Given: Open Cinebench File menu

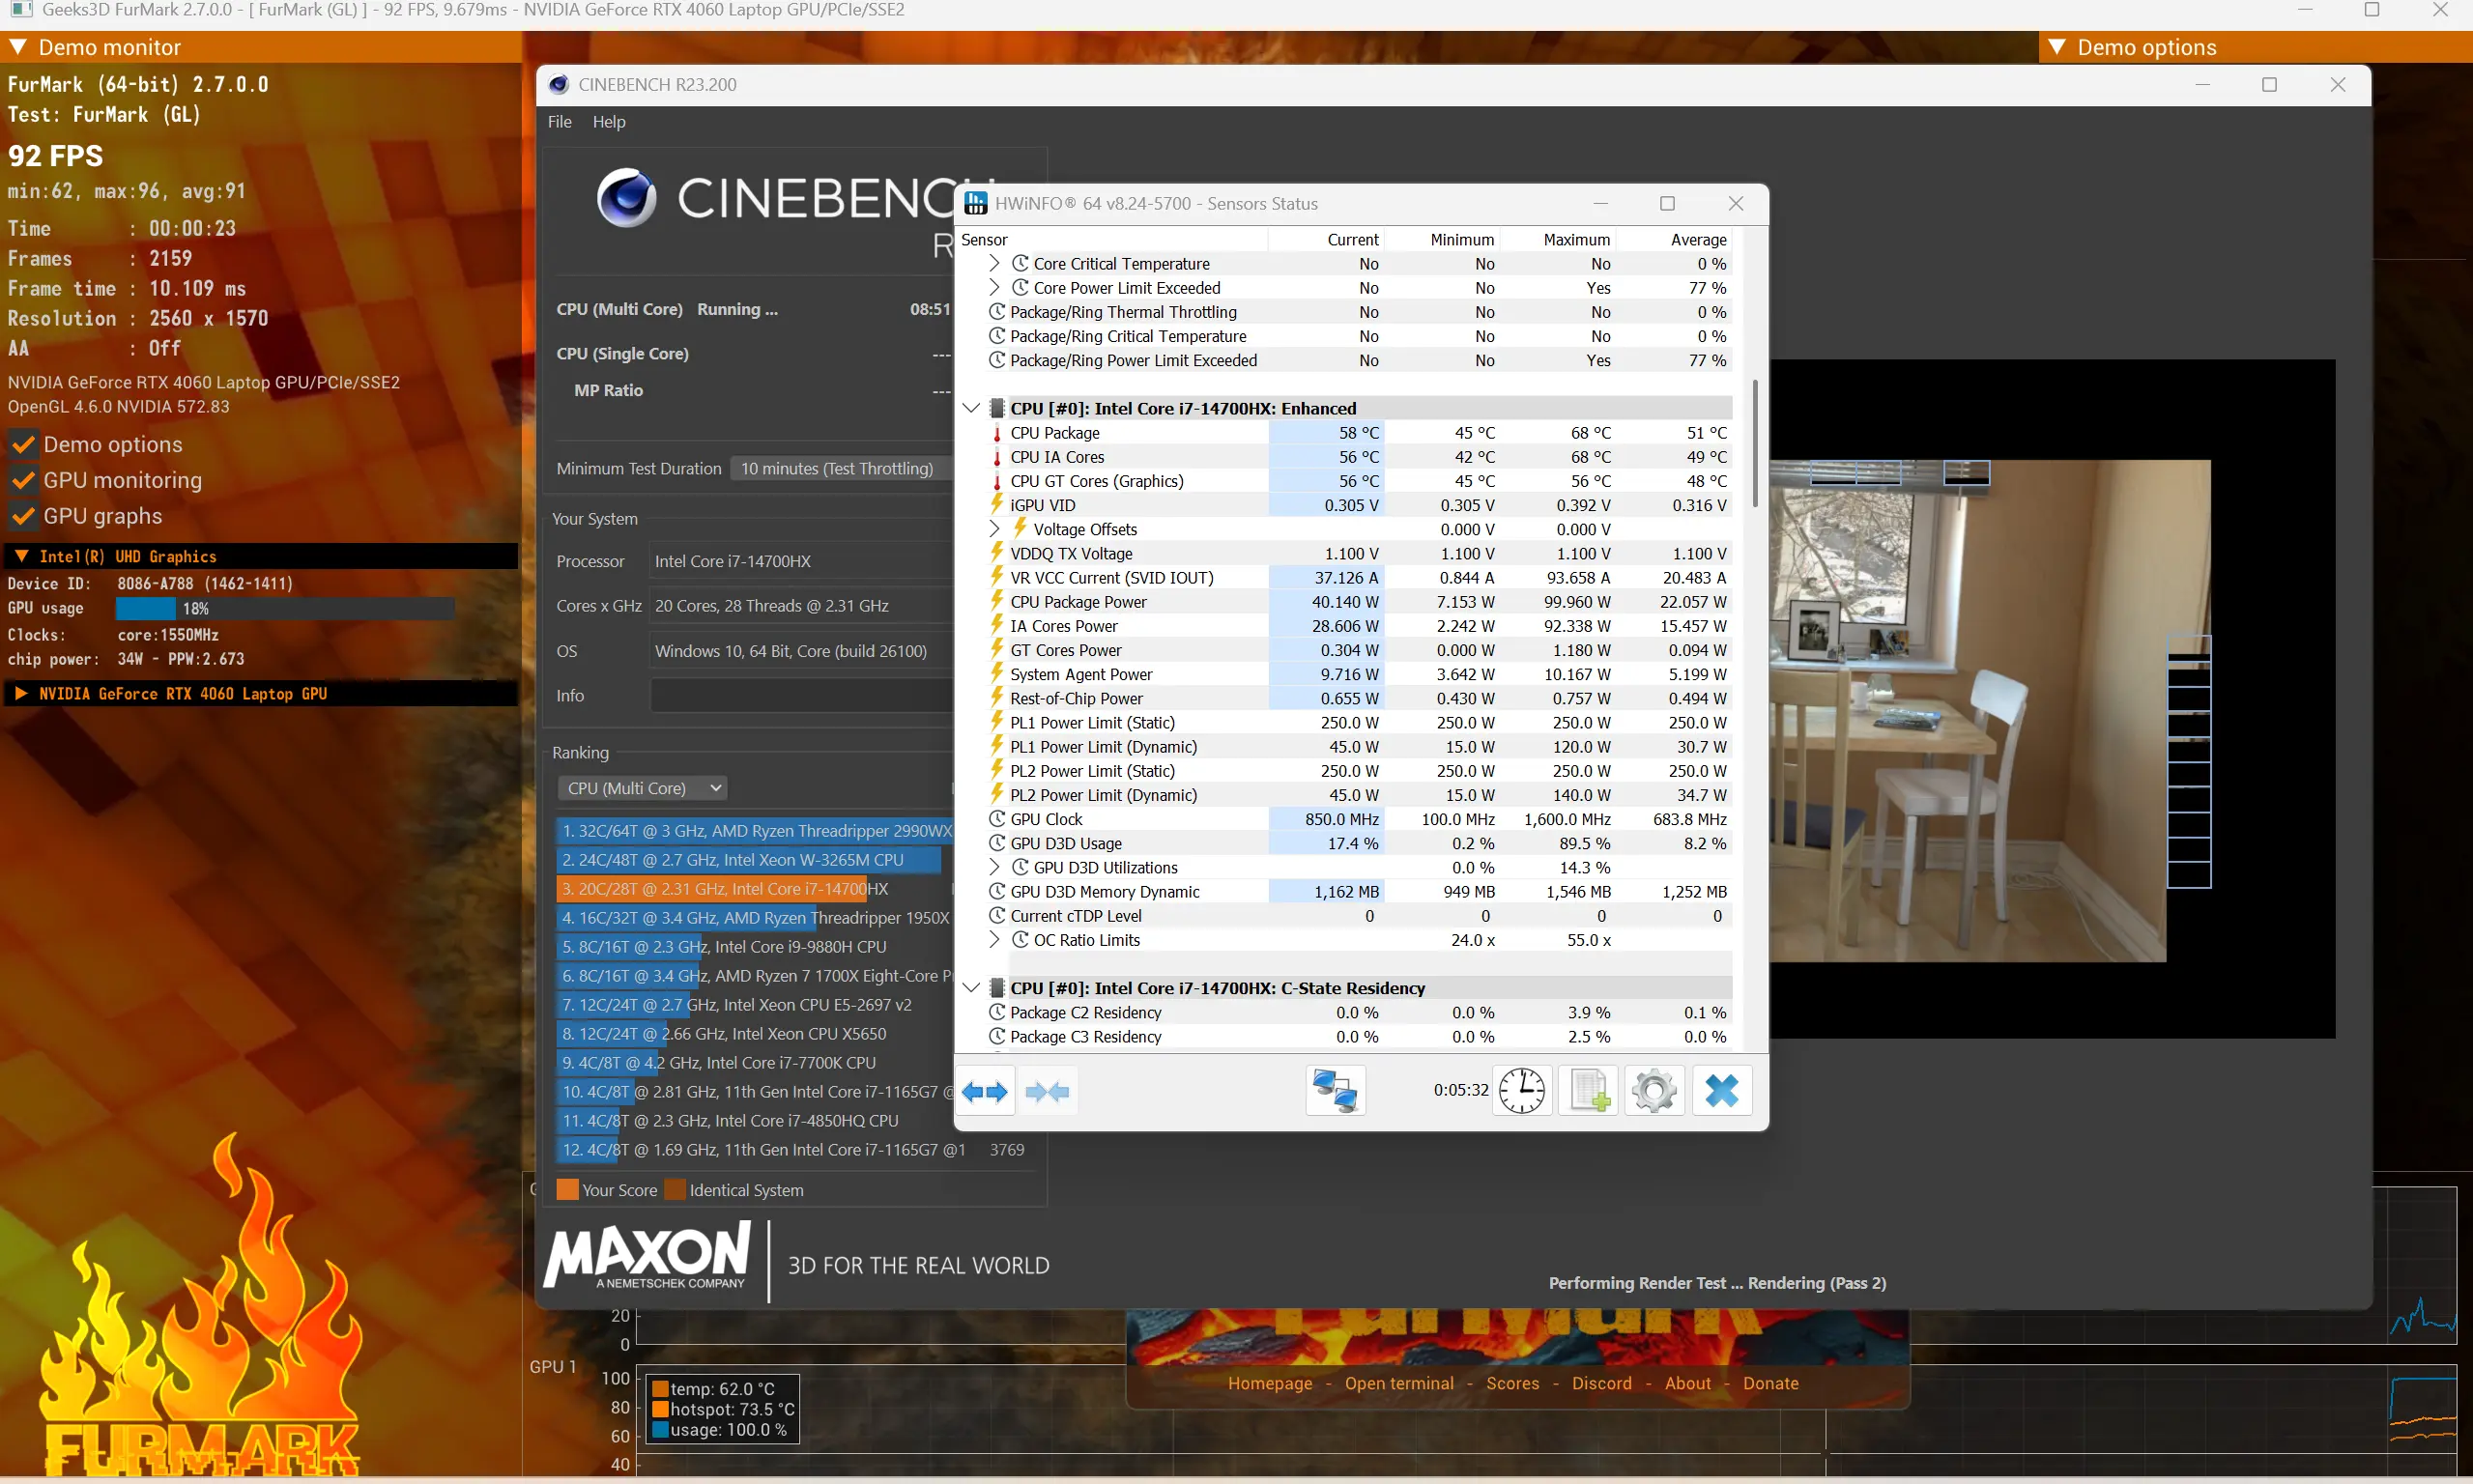Looking at the screenshot, I should (x=560, y=122).
